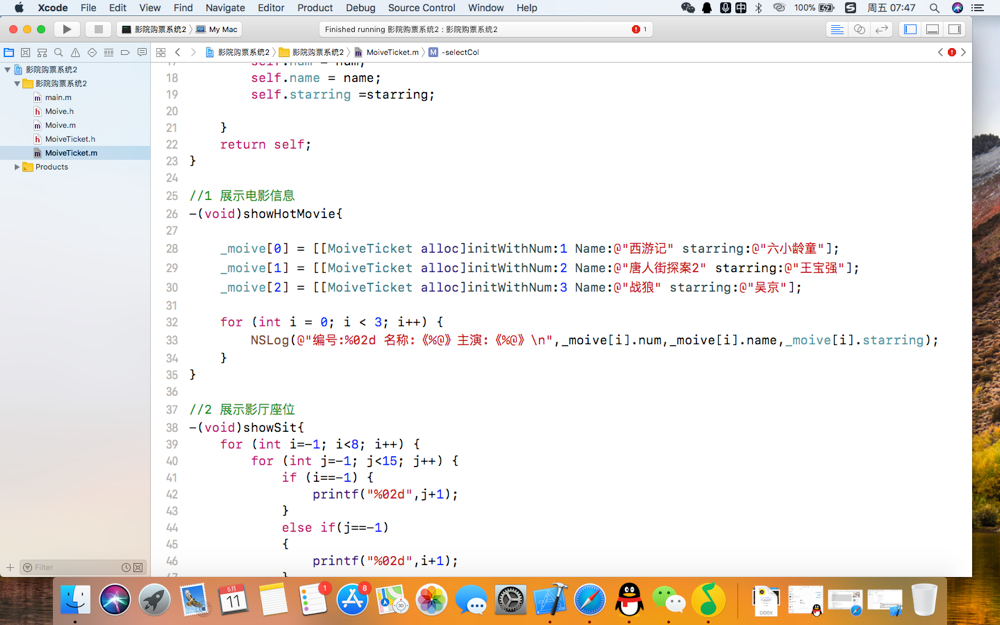Open the Editor menu
Image resolution: width=1000 pixels, height=625 pixels.
click(271, 8)
